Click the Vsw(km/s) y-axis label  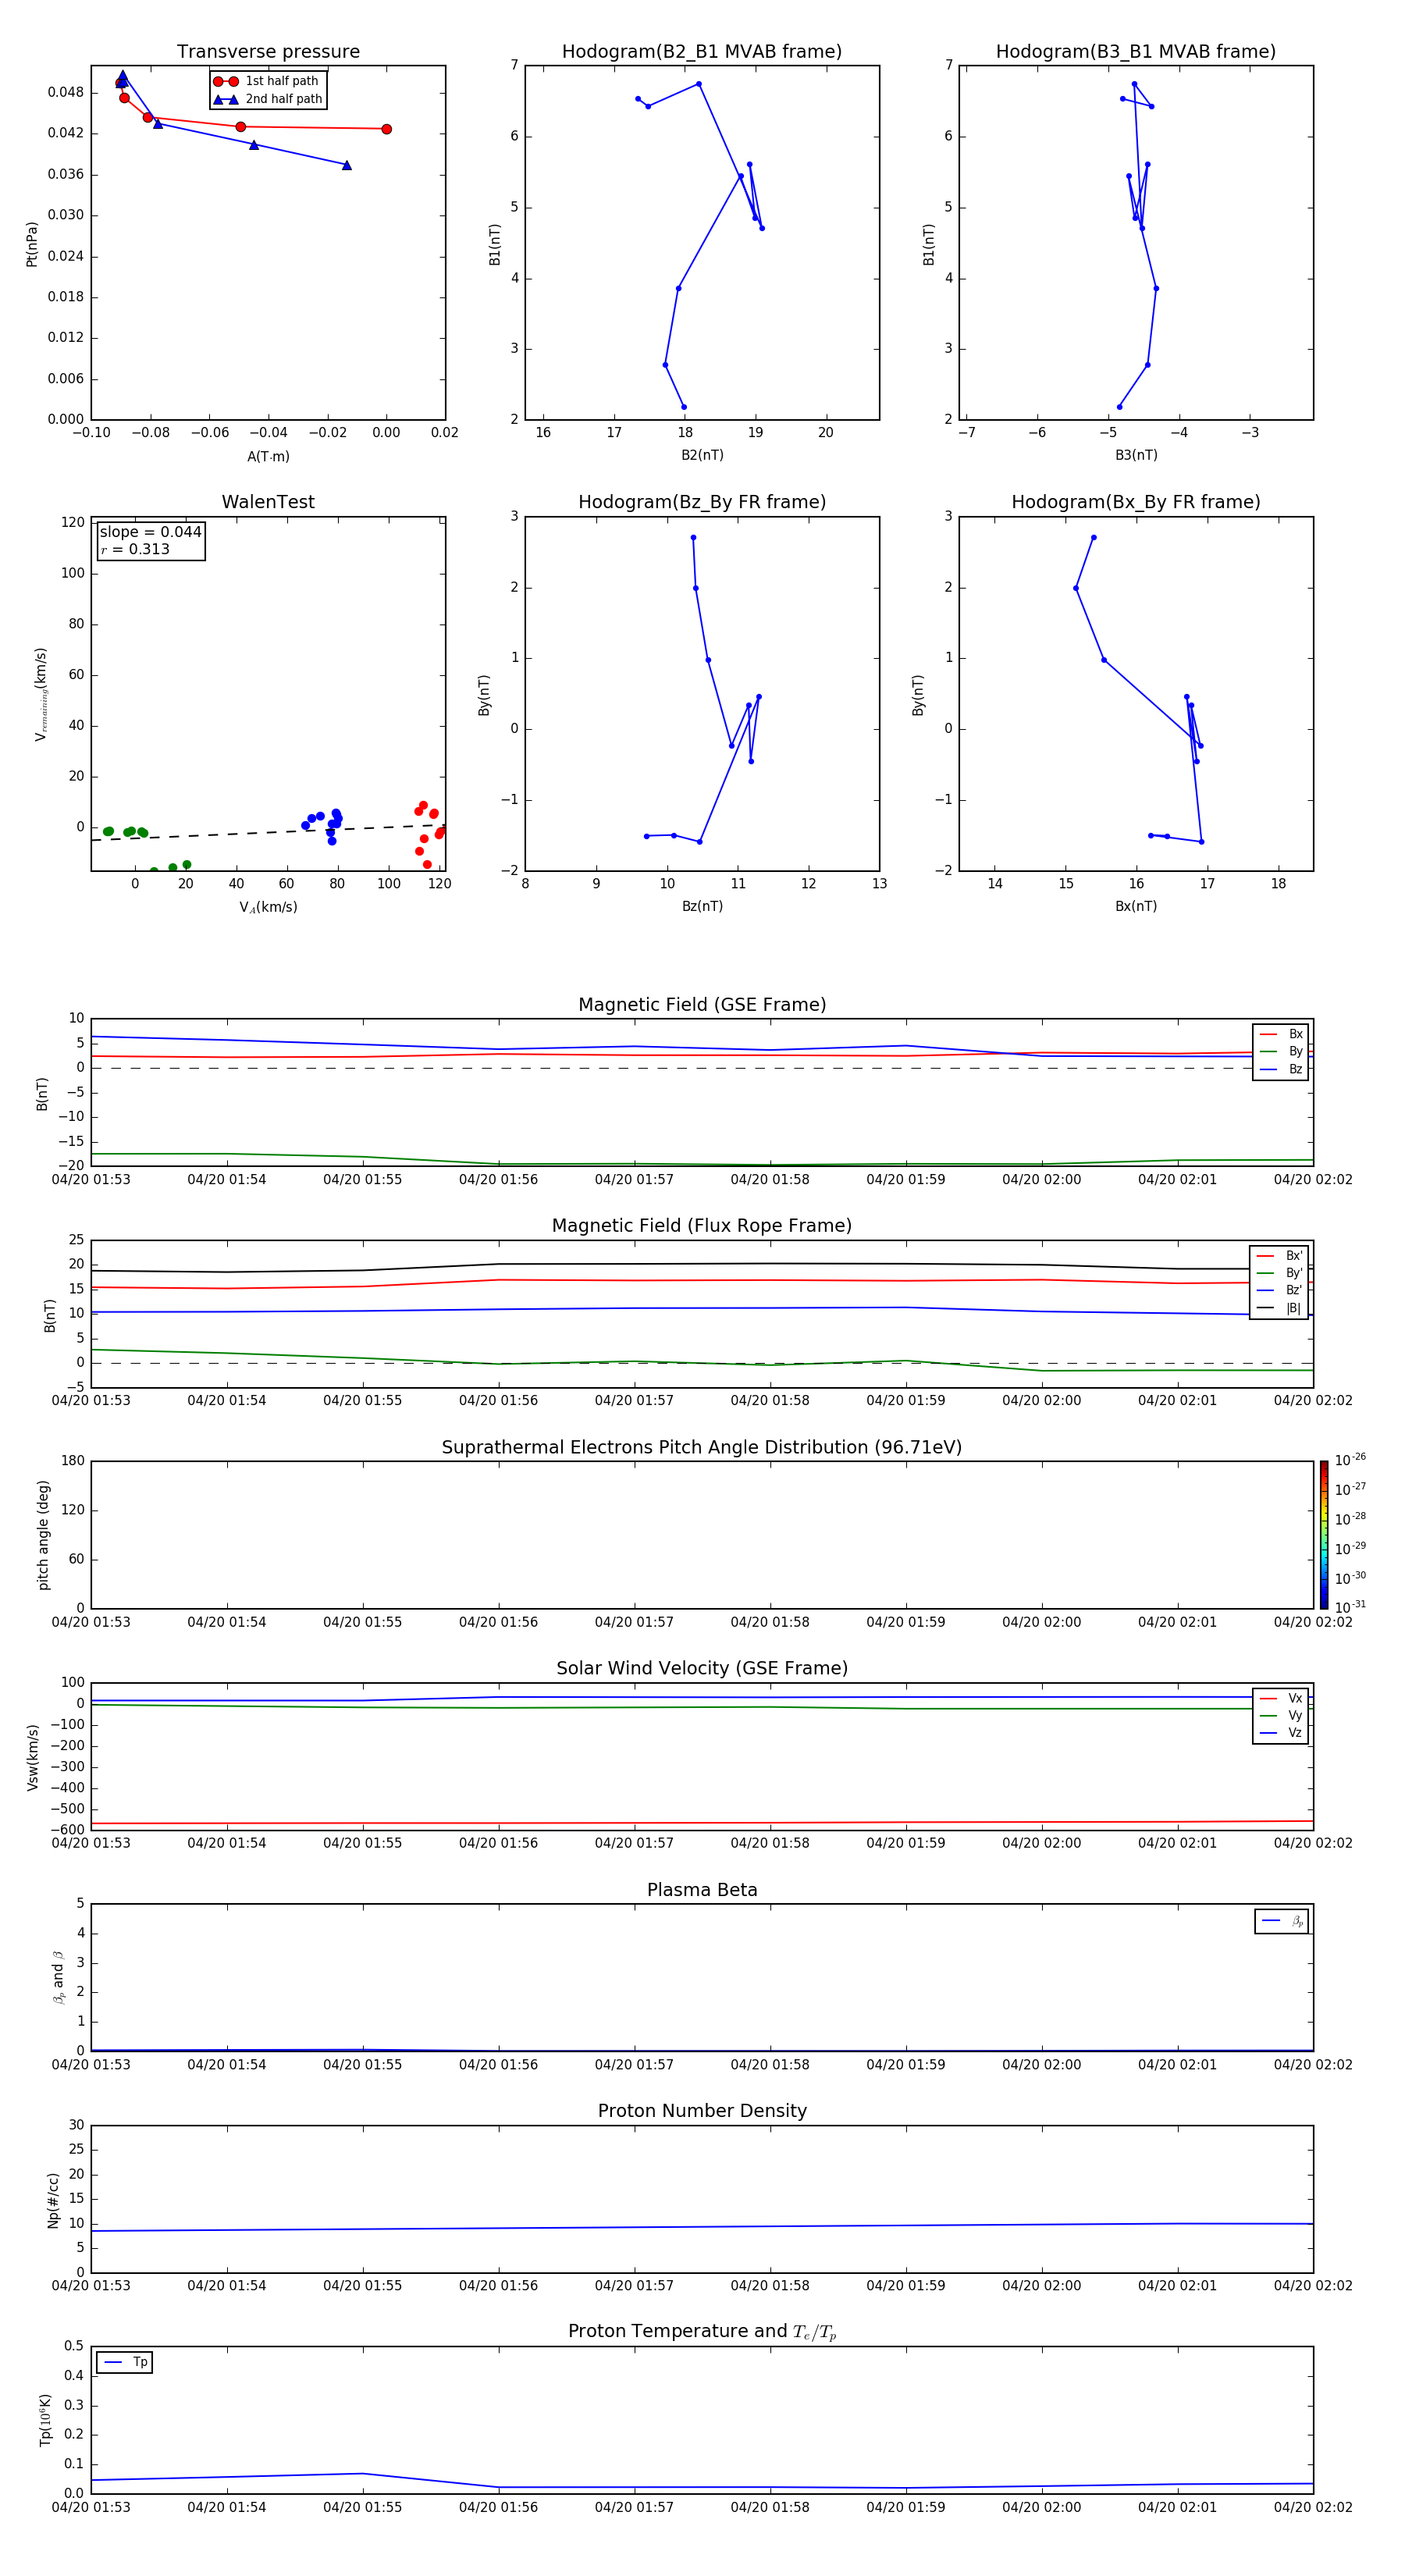click(33, 1757)
